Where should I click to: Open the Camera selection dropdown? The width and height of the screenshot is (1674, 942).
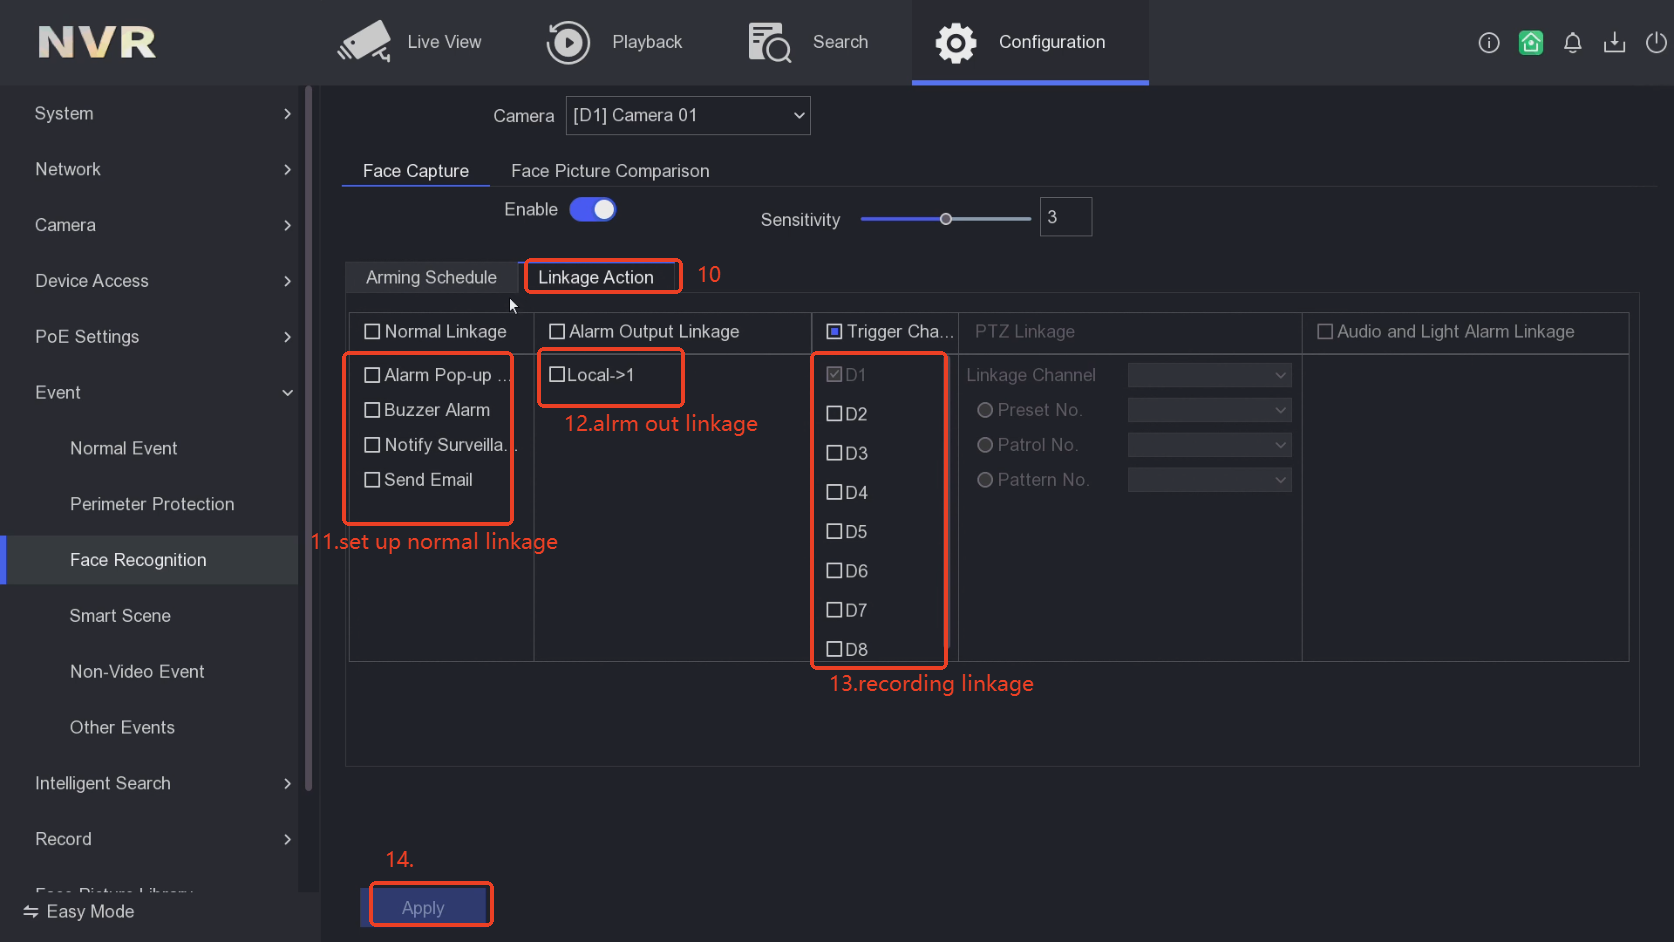coord(688,115)
